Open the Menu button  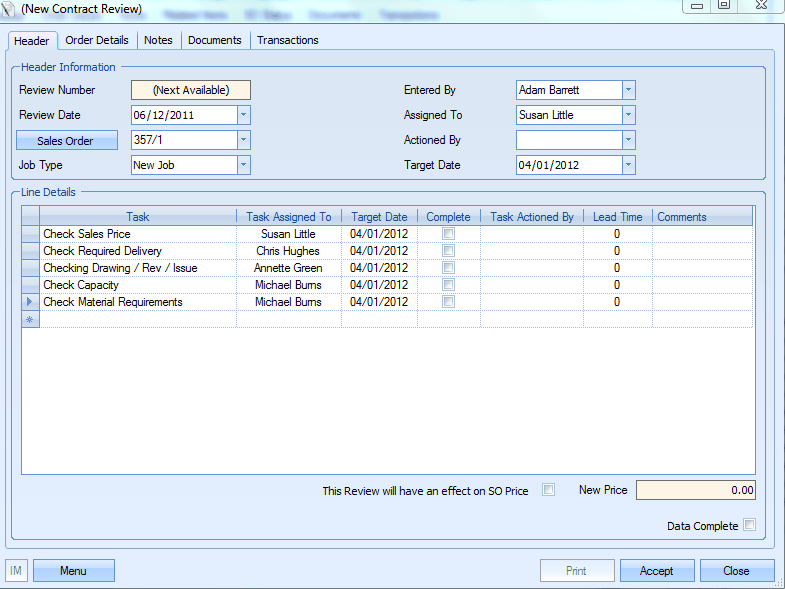(x=73, y=571)
